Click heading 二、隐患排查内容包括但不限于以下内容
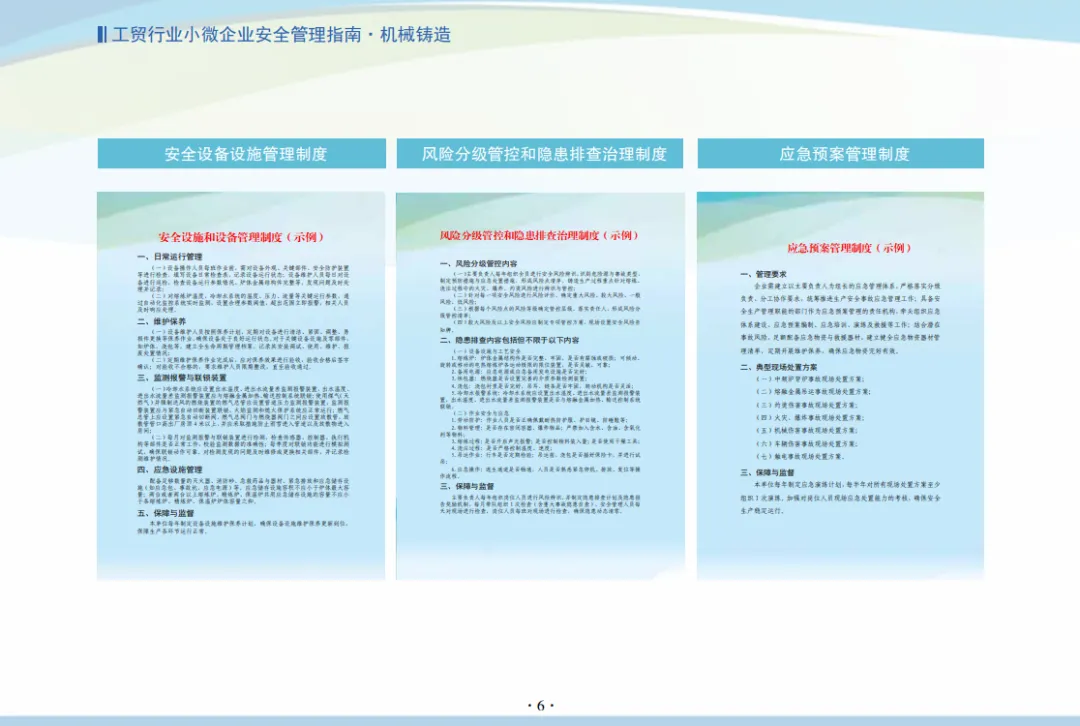 click(x=509, y=340)
